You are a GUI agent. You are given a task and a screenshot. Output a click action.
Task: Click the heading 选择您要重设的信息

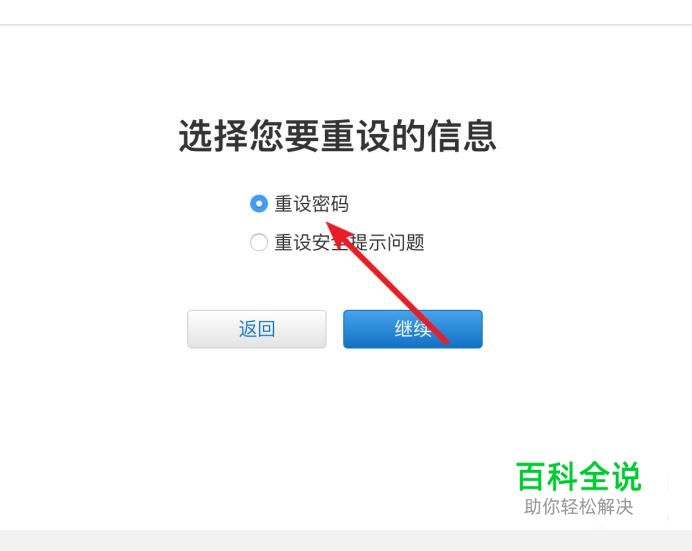pyautogui.click(x=337, y=136)
